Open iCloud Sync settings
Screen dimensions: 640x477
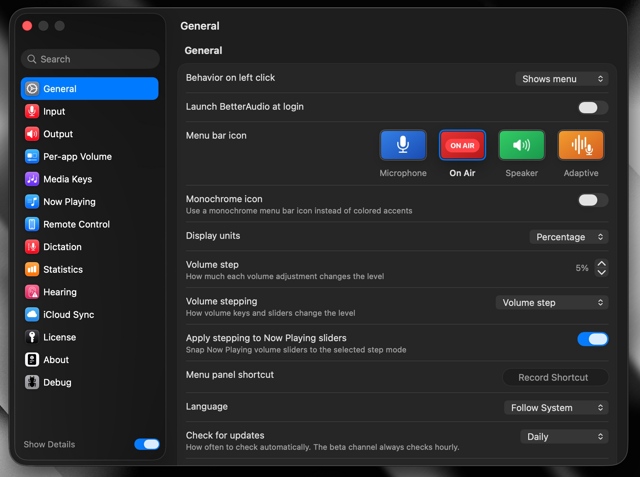[89, 314]
